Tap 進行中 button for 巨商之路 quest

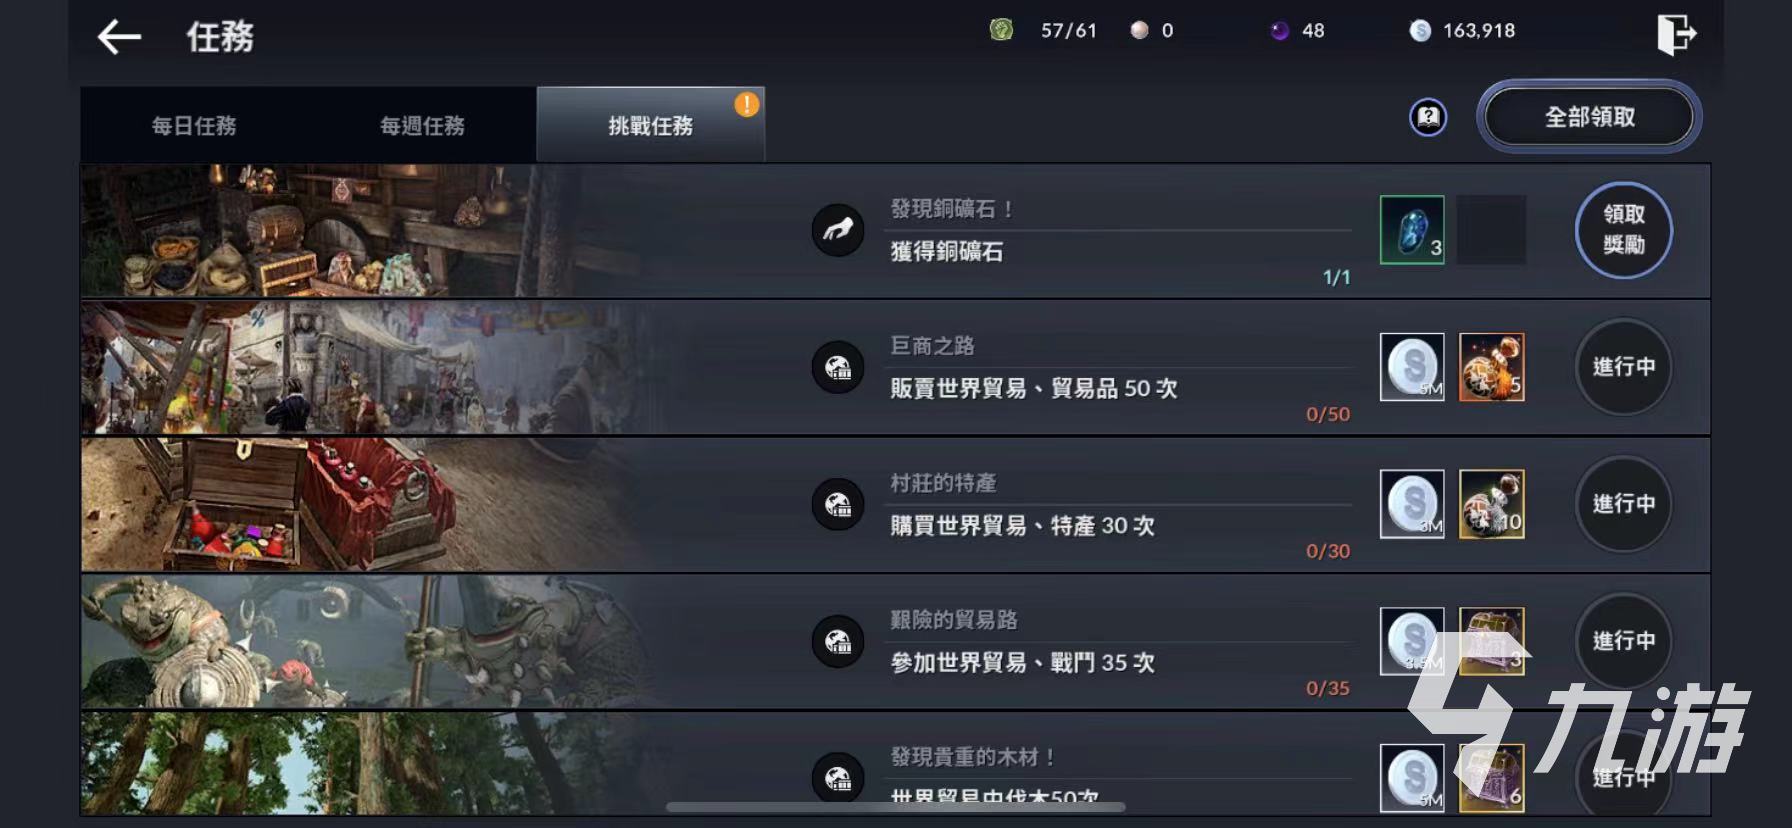[1624, 367]
